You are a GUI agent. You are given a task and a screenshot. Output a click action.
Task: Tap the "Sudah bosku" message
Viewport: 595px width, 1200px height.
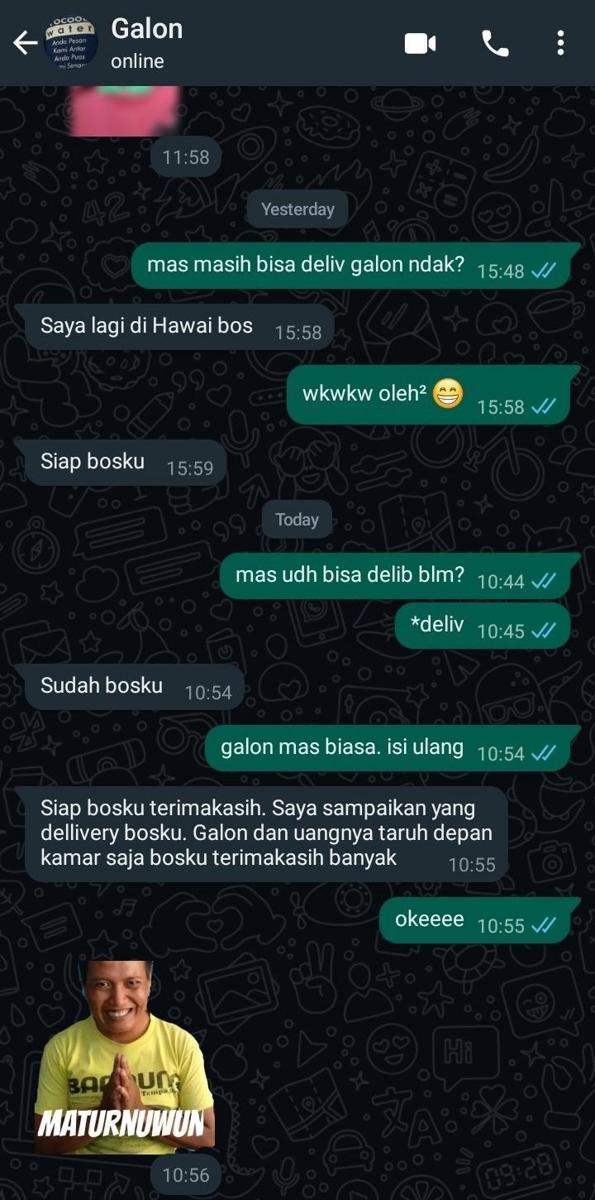[x=133, y=687]
